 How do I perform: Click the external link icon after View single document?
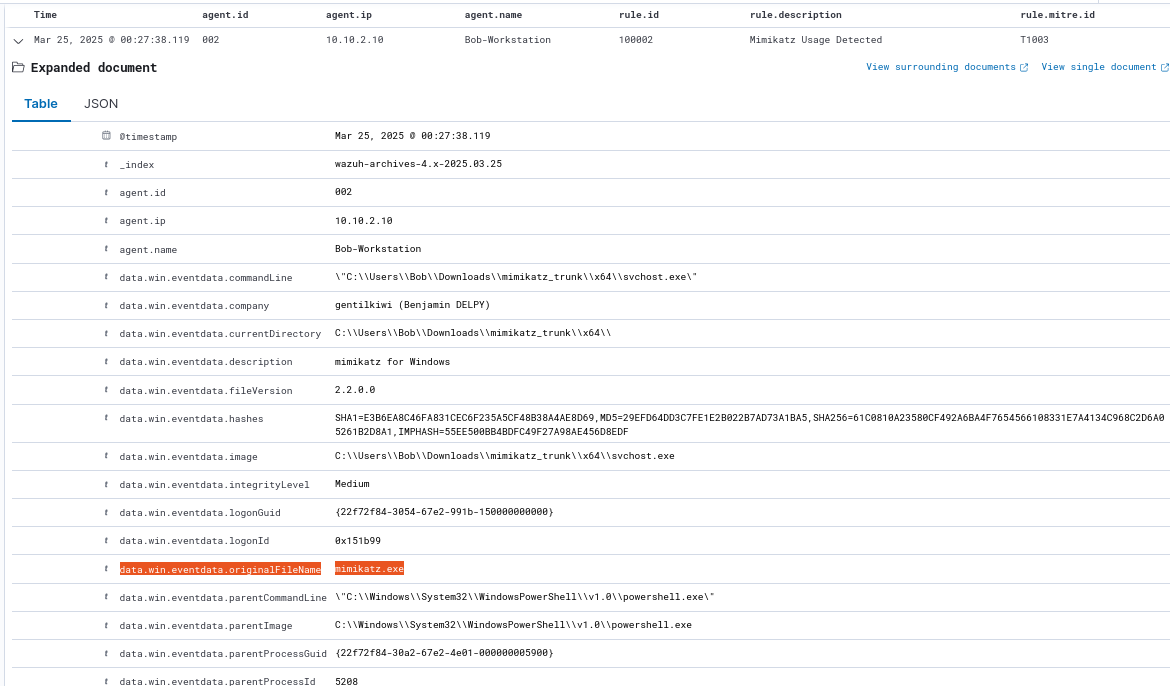pyautogui.click(x=1164, y=68)
